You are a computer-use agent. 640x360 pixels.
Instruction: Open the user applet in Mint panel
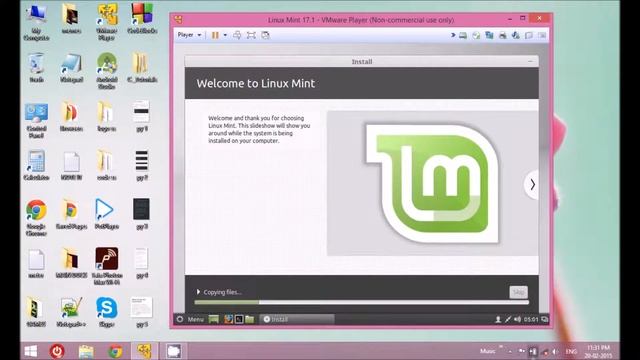pos(498,319)
